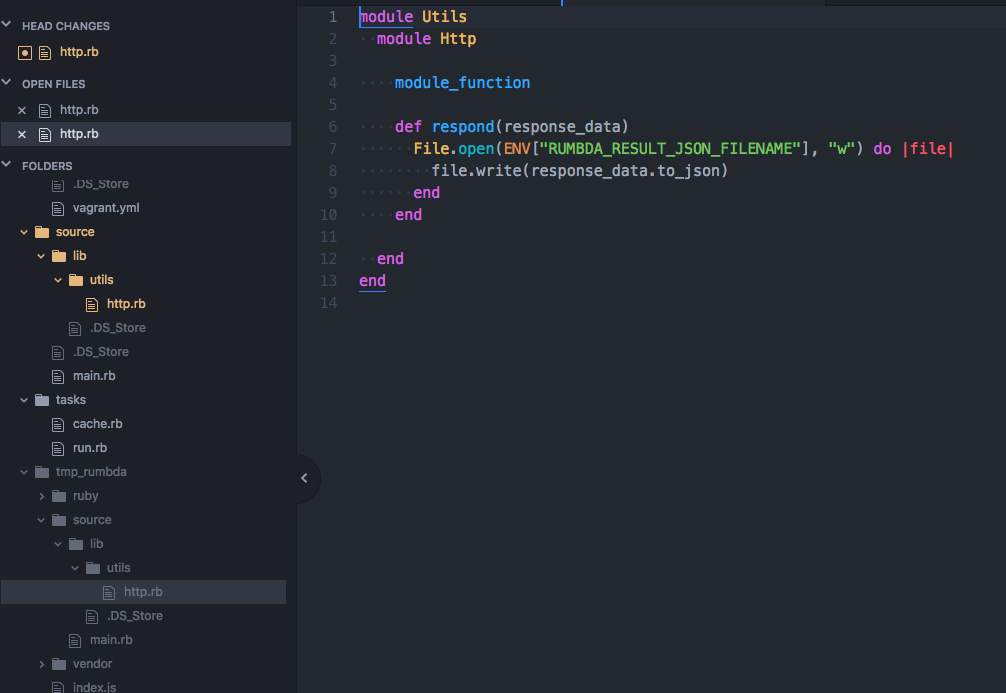
Task: Click the file icon of highlighted http.rb in OPEN FILES
Action: click(x=45, y=134)
